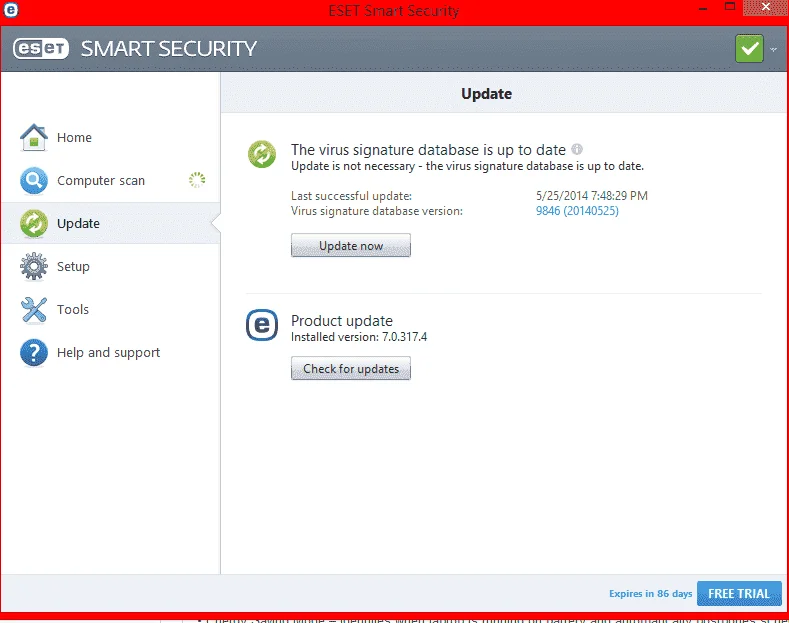Click the title bar ESET app icon
Viewport: 789px width, 623px height.
pyautogui.click(x=11, y=10)
